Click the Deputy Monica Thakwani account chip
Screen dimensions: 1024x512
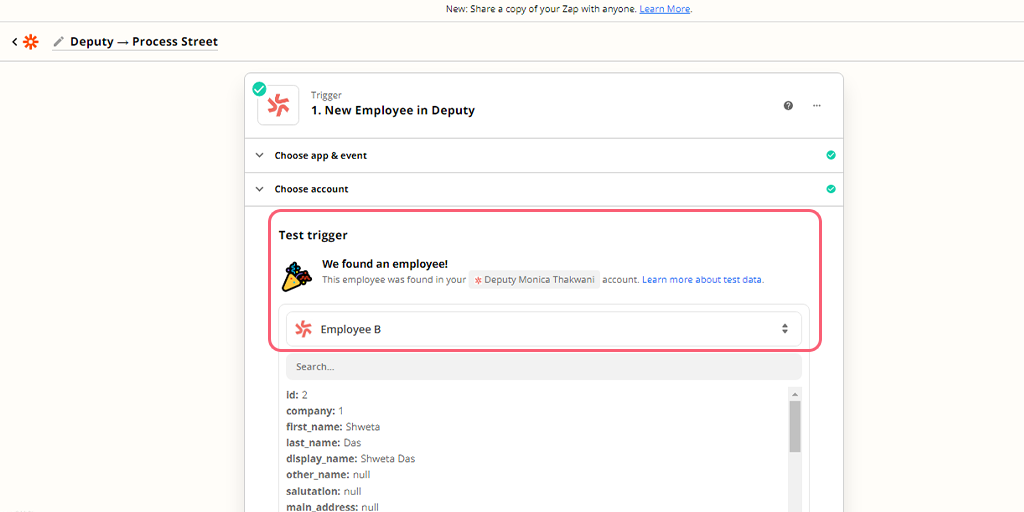click(x=535, y=280)
